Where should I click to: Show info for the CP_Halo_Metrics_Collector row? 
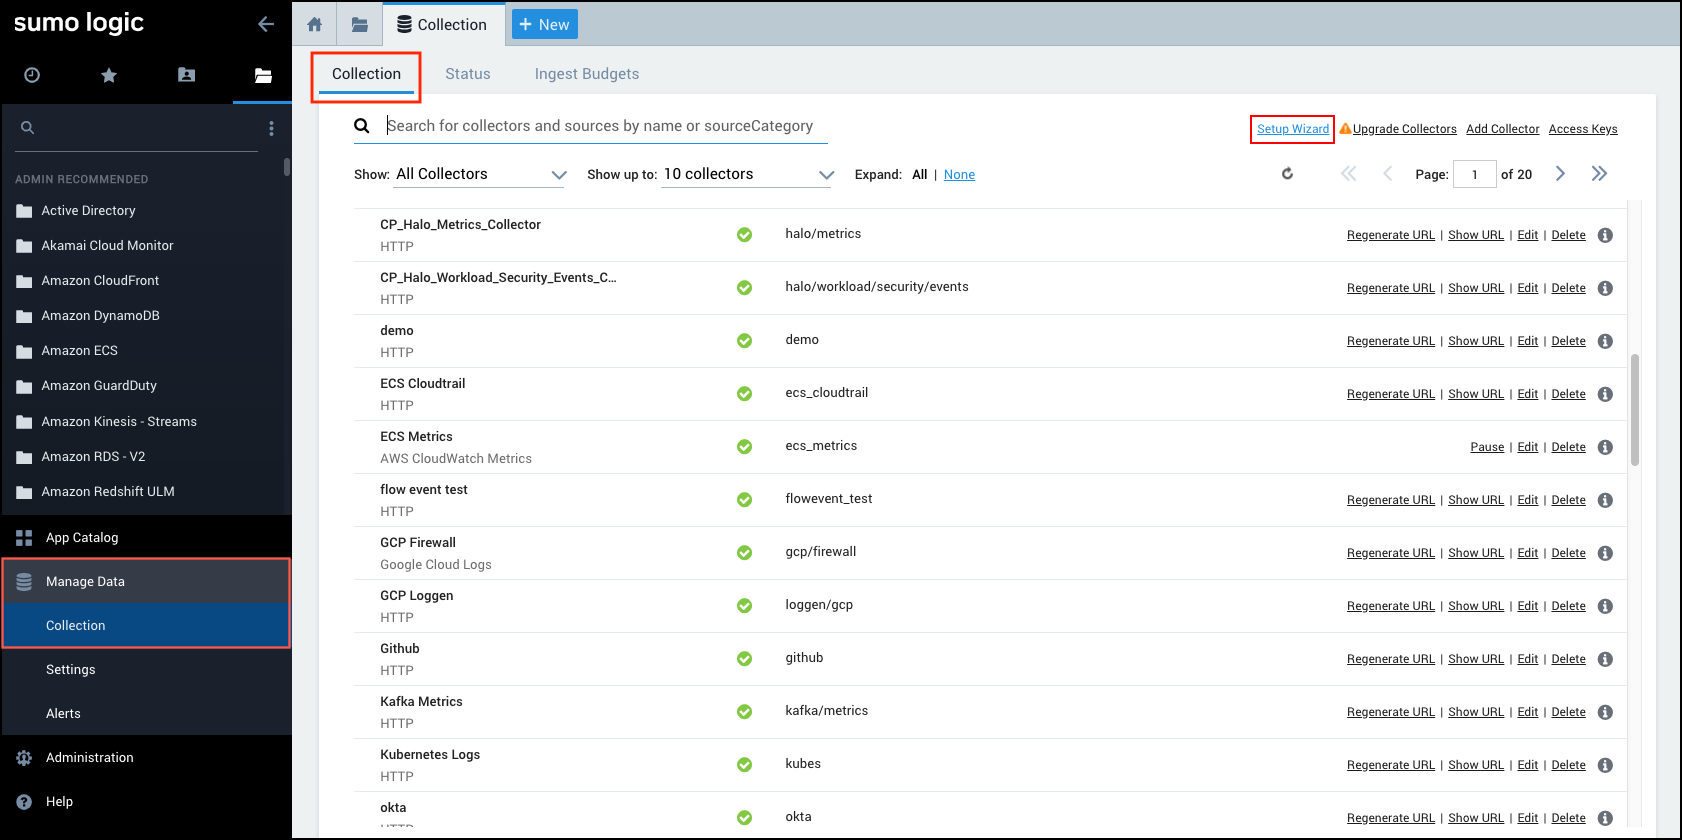pyautogui.click(x=1605, y=235)
